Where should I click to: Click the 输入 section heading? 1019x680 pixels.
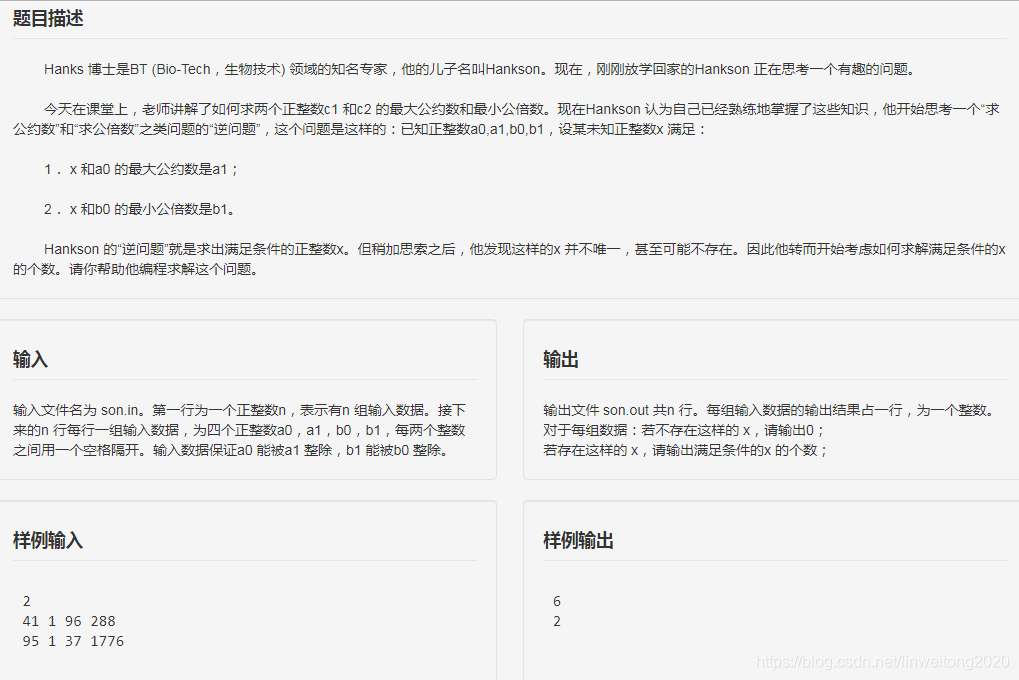click(x=30, y=359)
